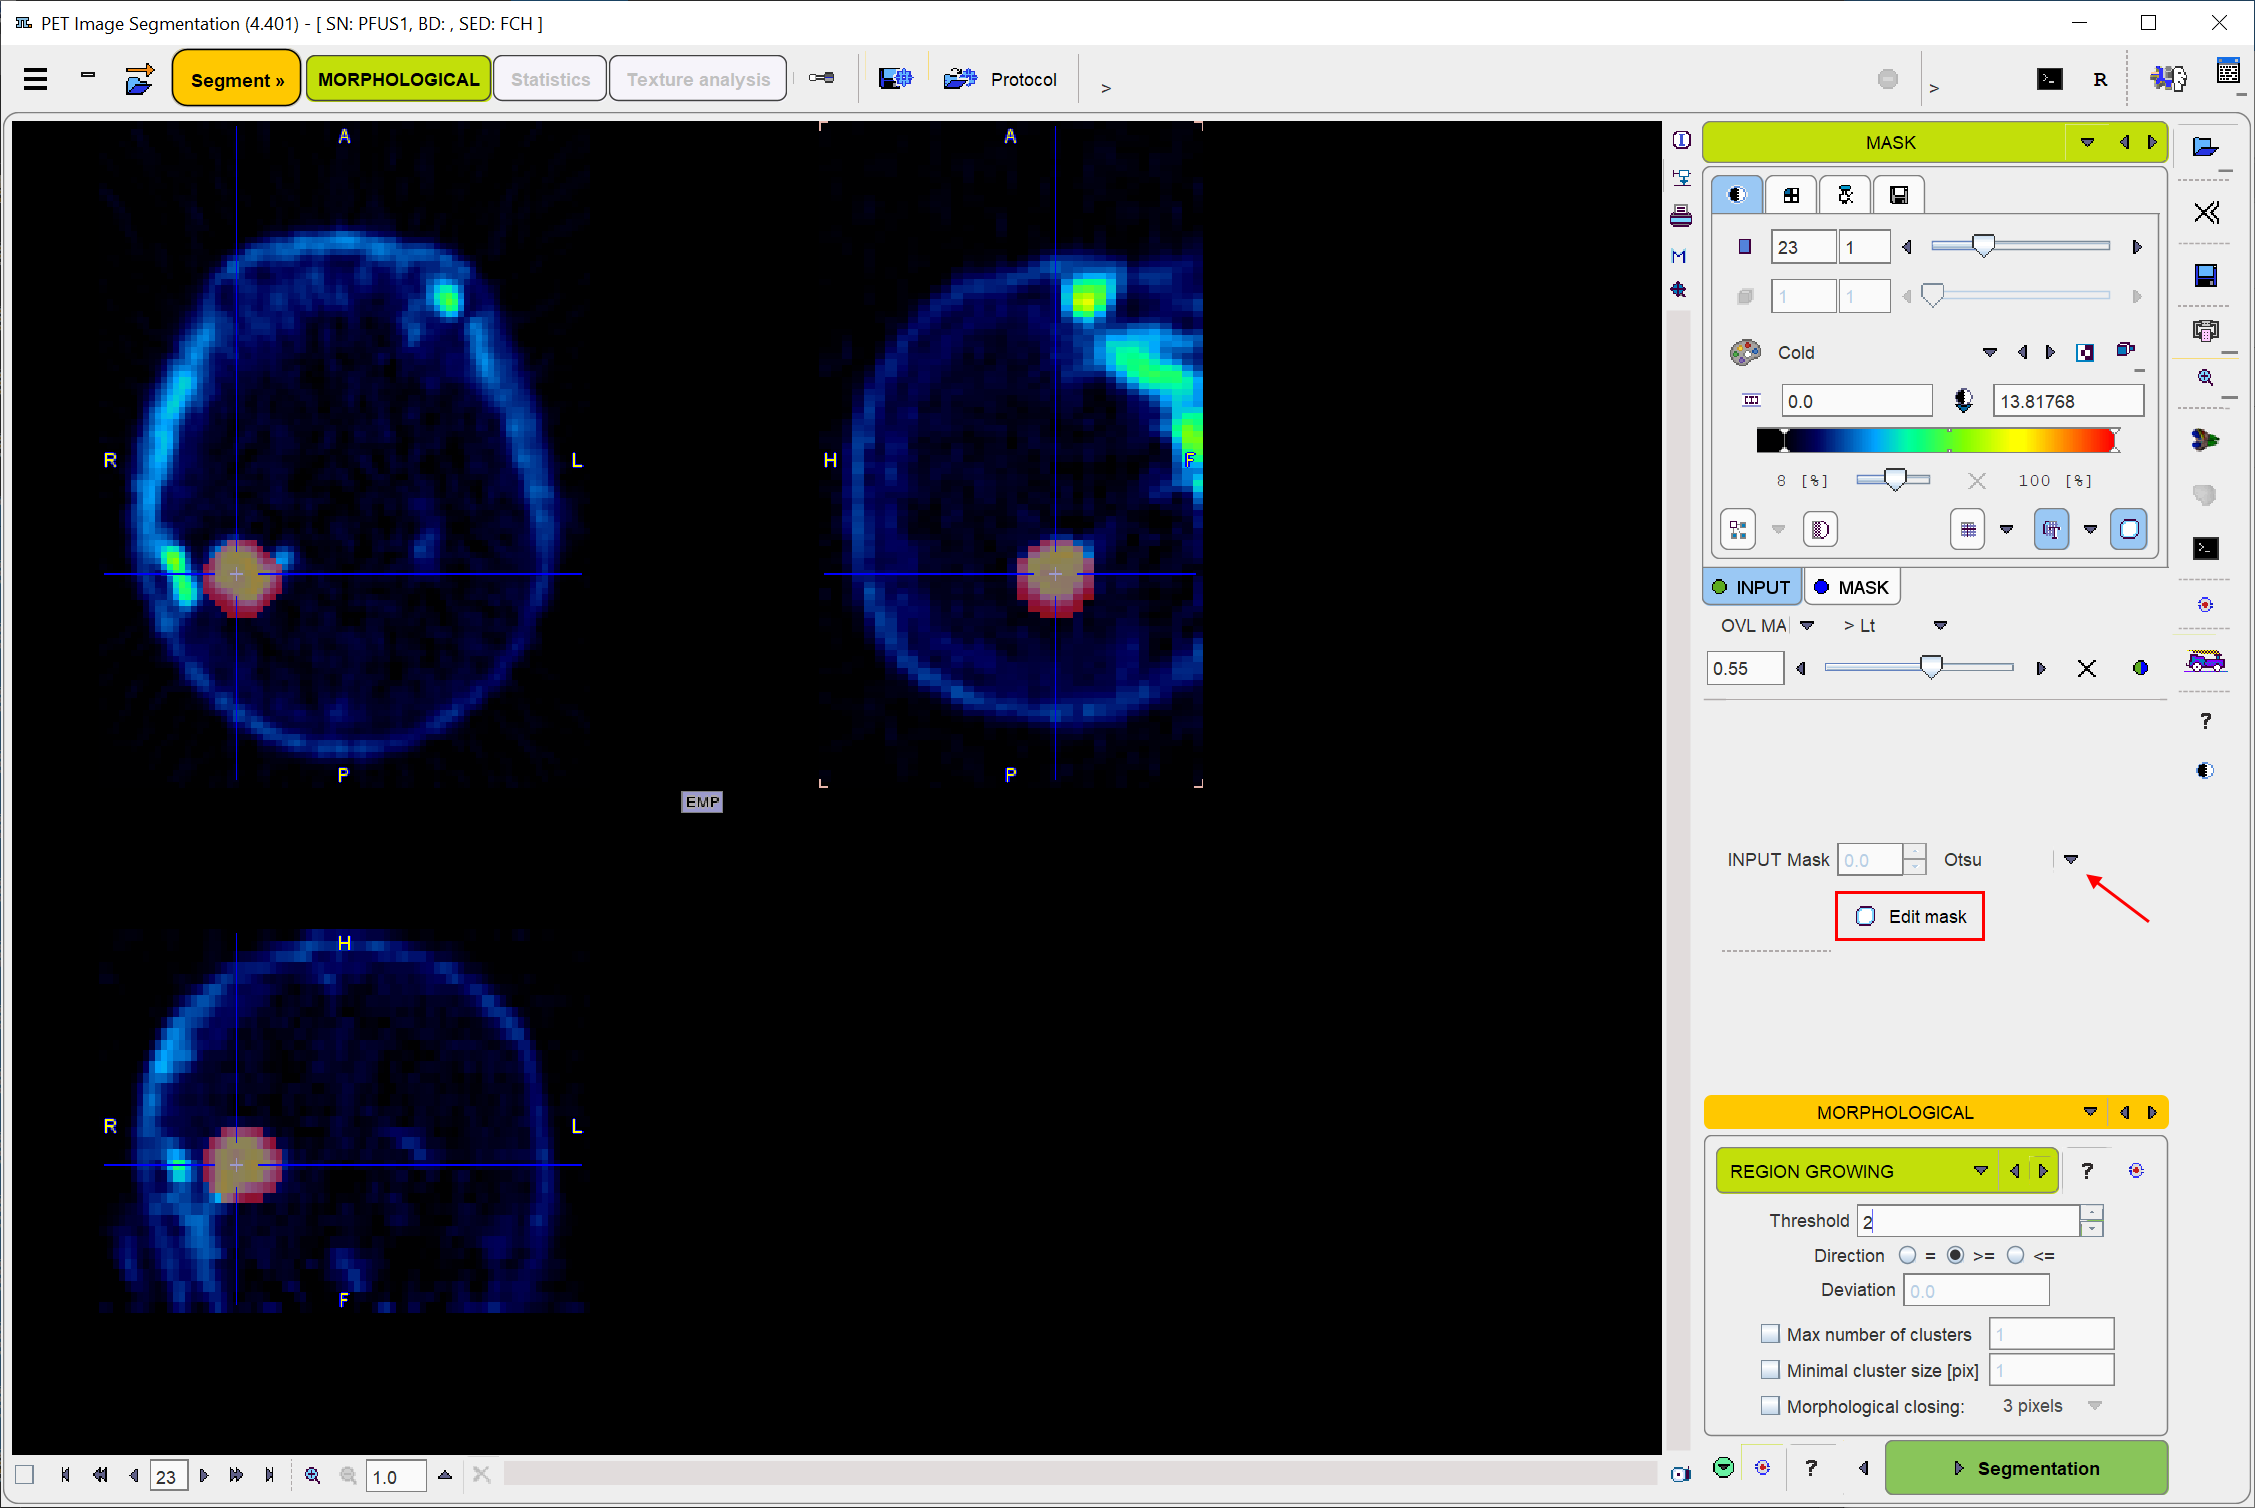This screenshot has height=1508, width=2255.
Task: Enable Minimal cluster size [pix] checkbox
Action: (x=1770, y=1370)
